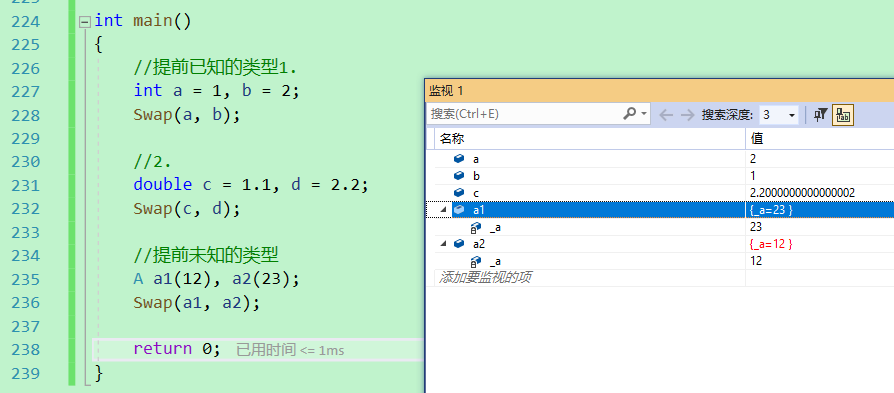Click the 监视 1 panel title bar

pyautogui.click(x=660, y=91)
